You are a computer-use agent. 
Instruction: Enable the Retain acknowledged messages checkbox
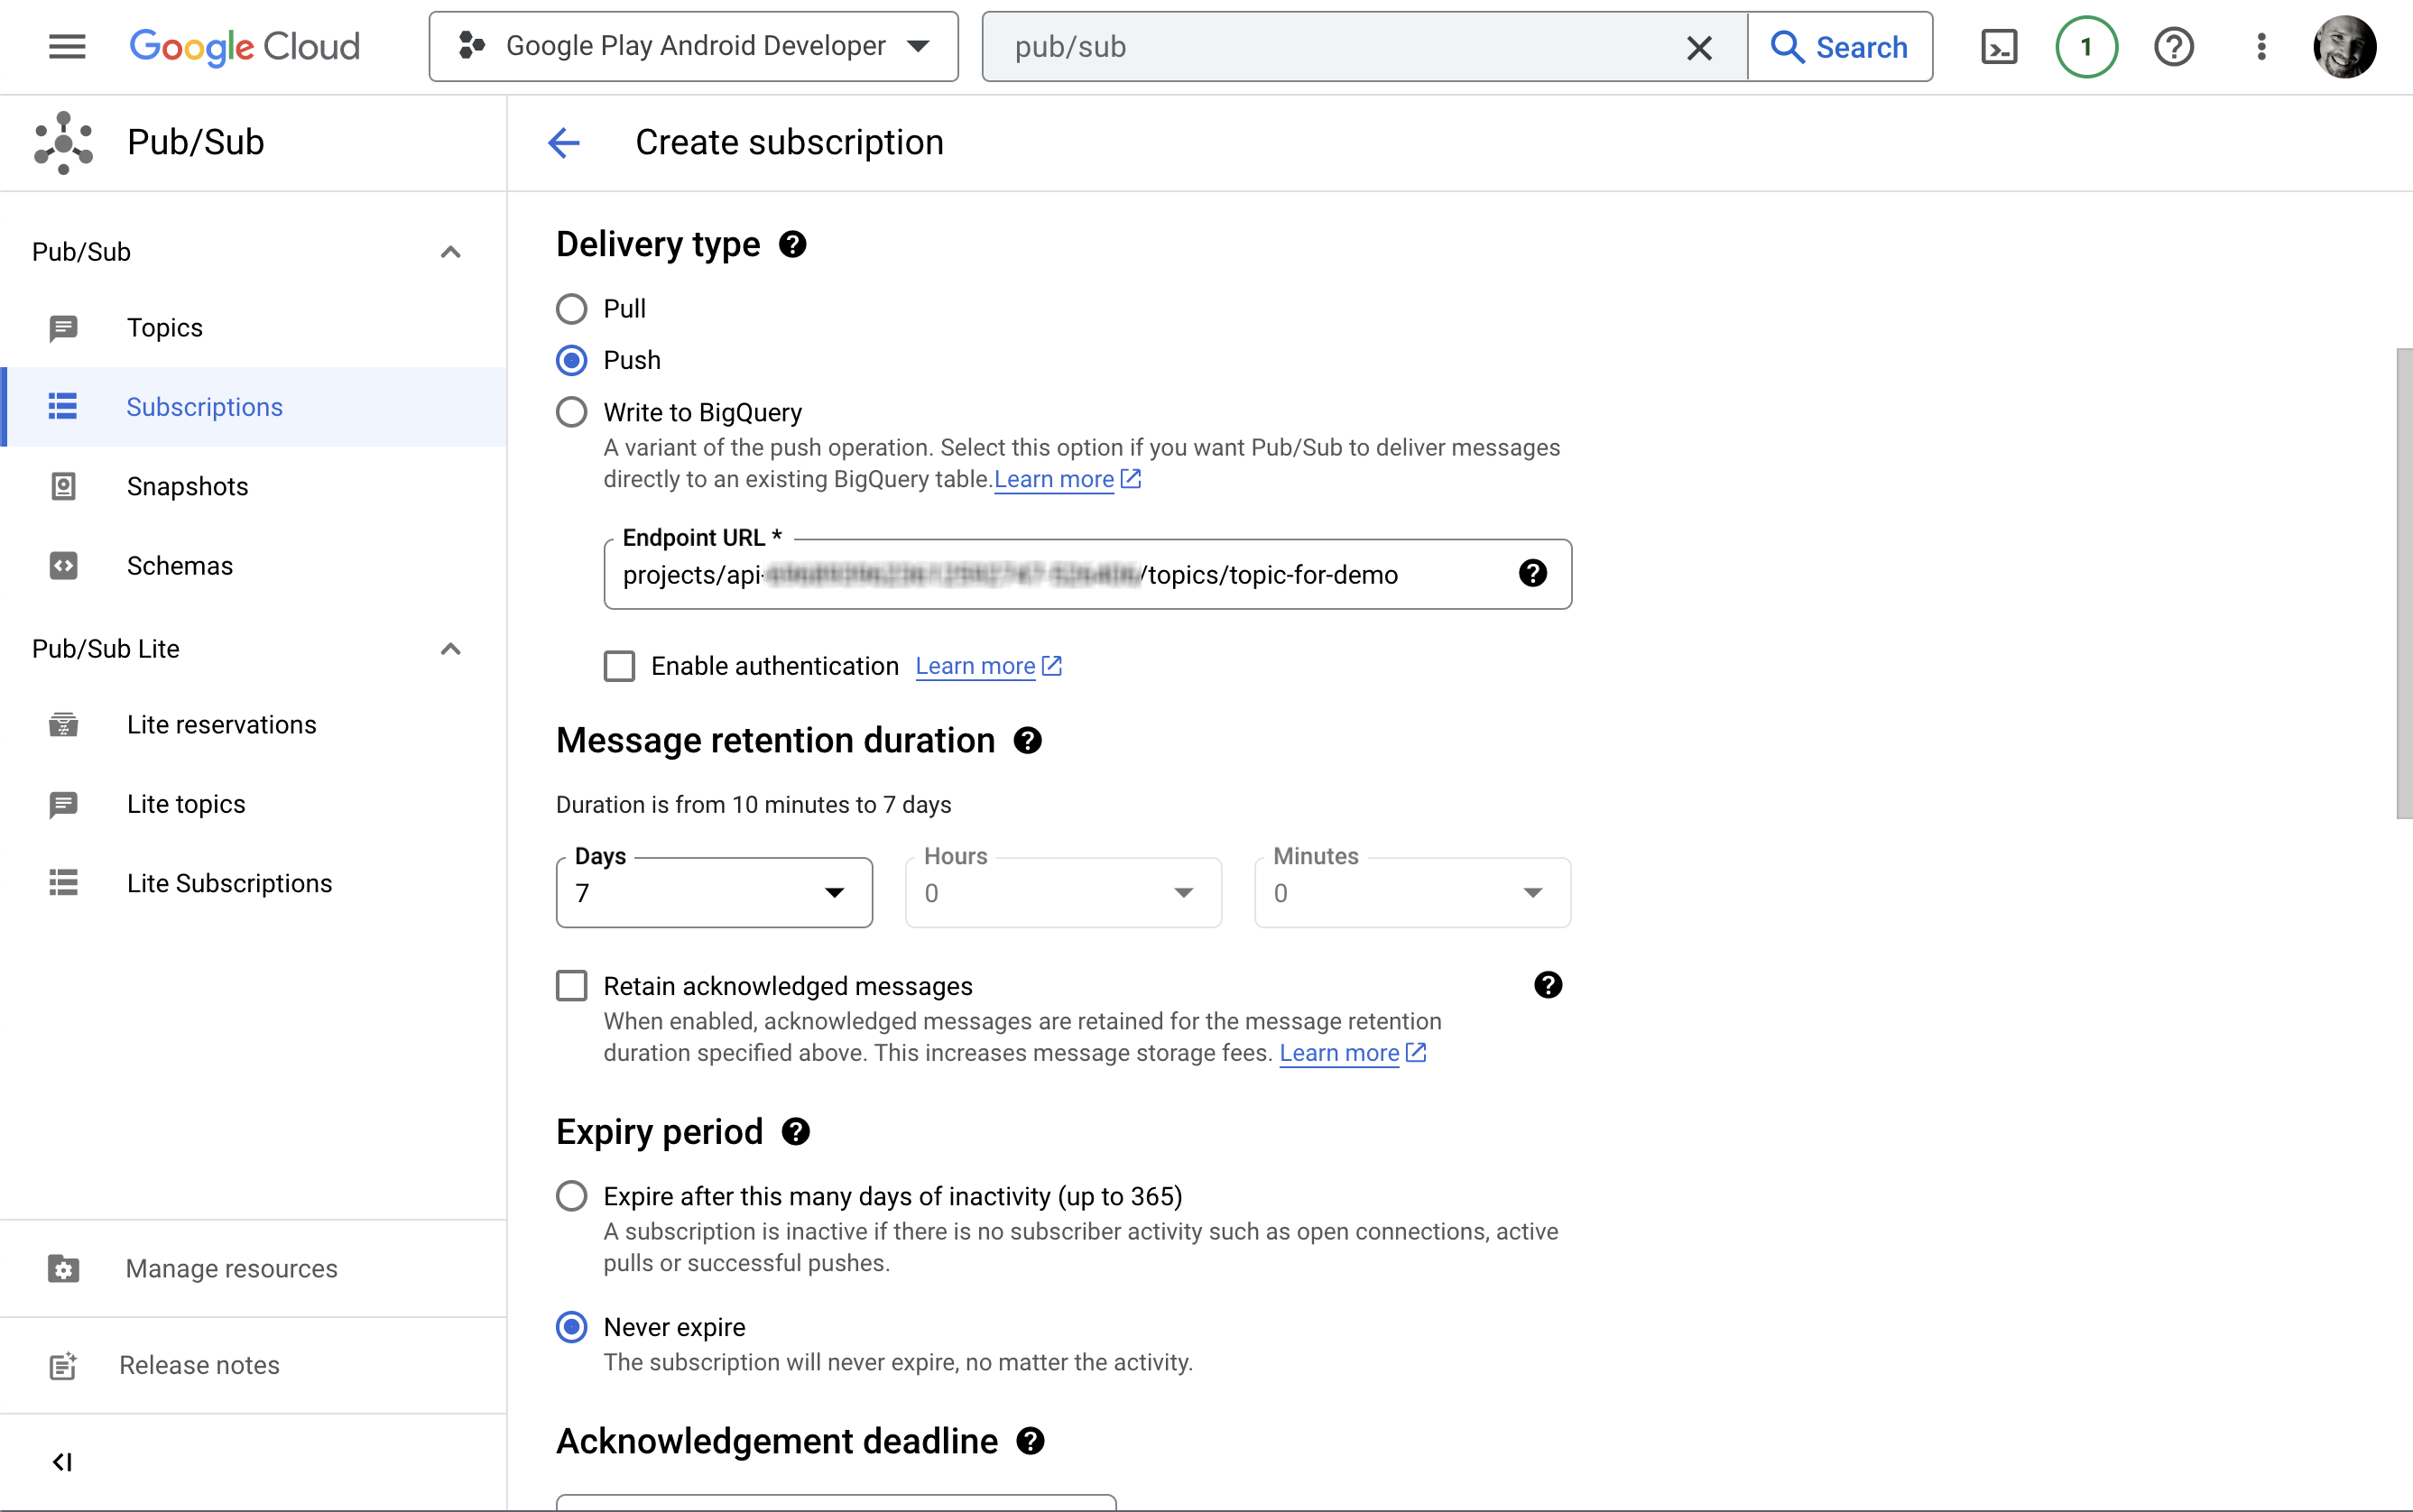coord(571,986)
